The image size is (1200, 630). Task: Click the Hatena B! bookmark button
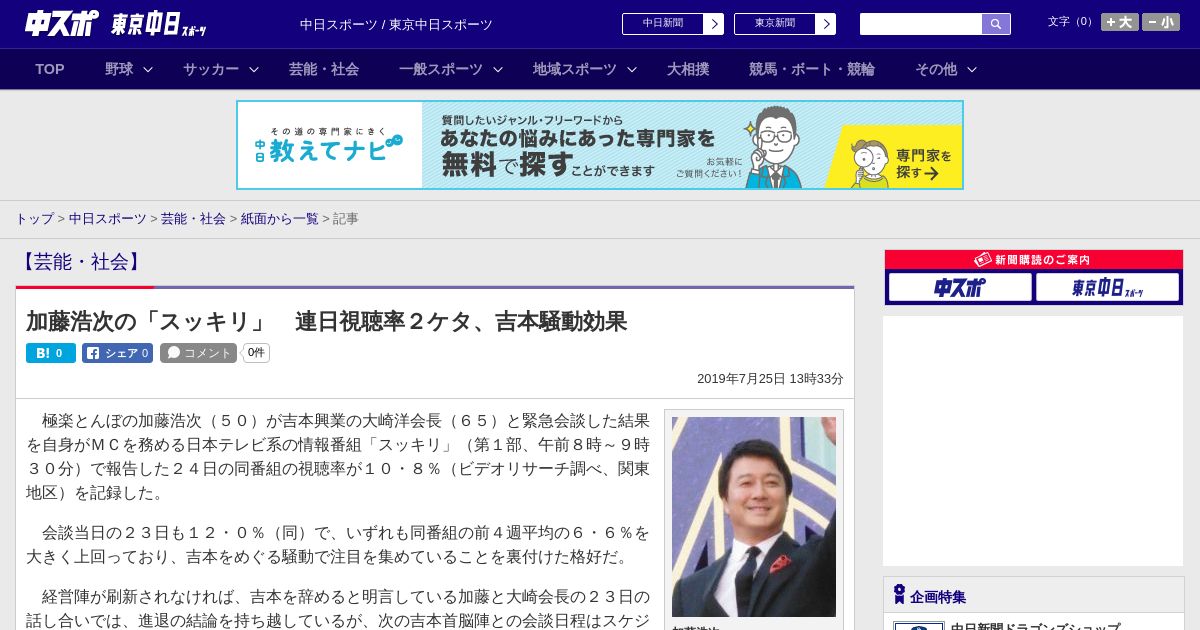pos(51,353)
